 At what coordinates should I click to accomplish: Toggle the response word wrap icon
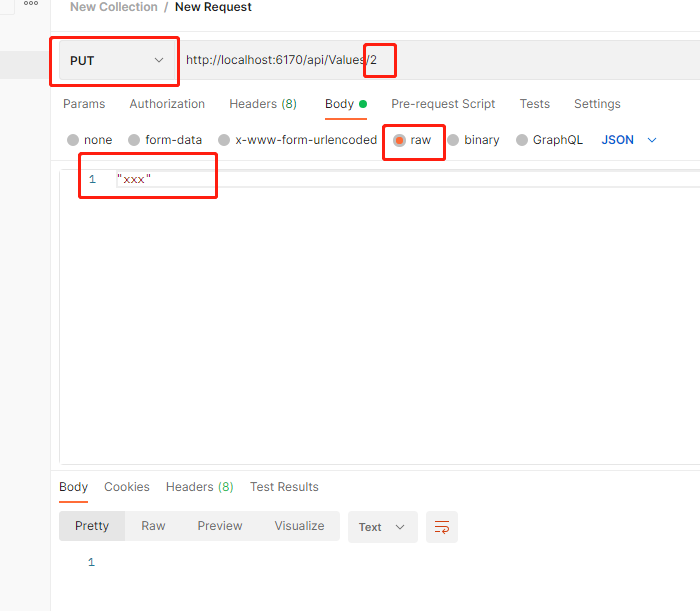coord(442,527)
